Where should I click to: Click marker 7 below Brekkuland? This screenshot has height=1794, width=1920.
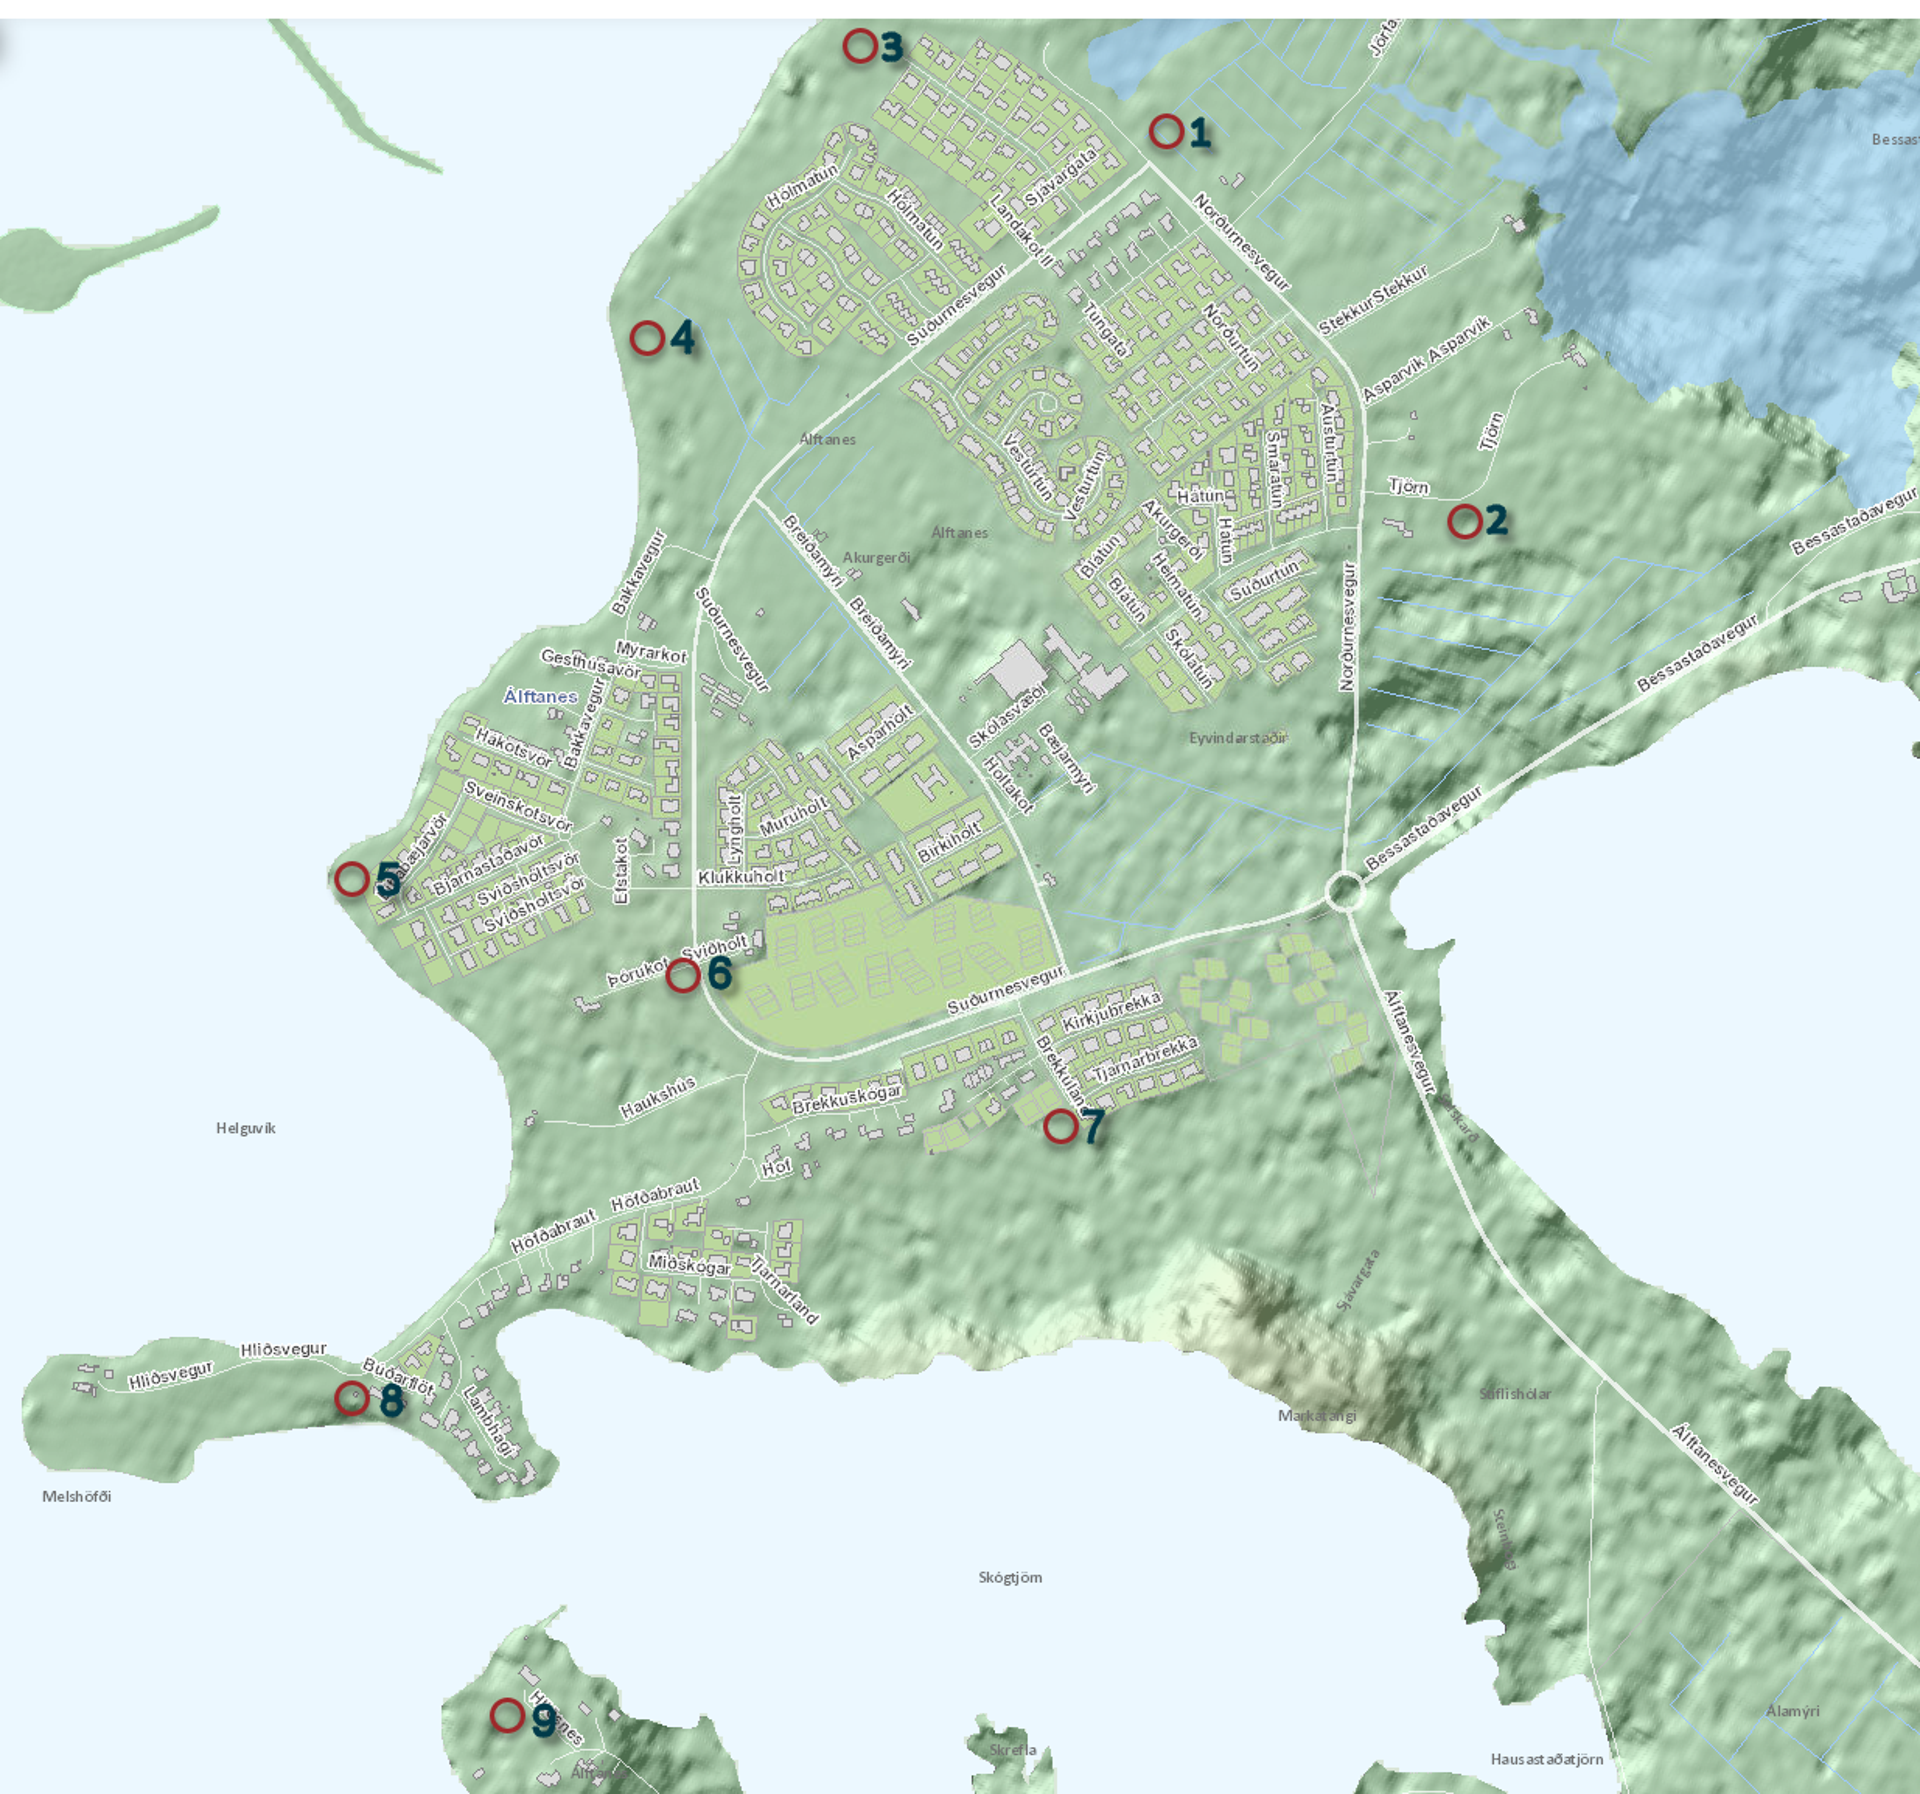click(x=1060, y=1127)
